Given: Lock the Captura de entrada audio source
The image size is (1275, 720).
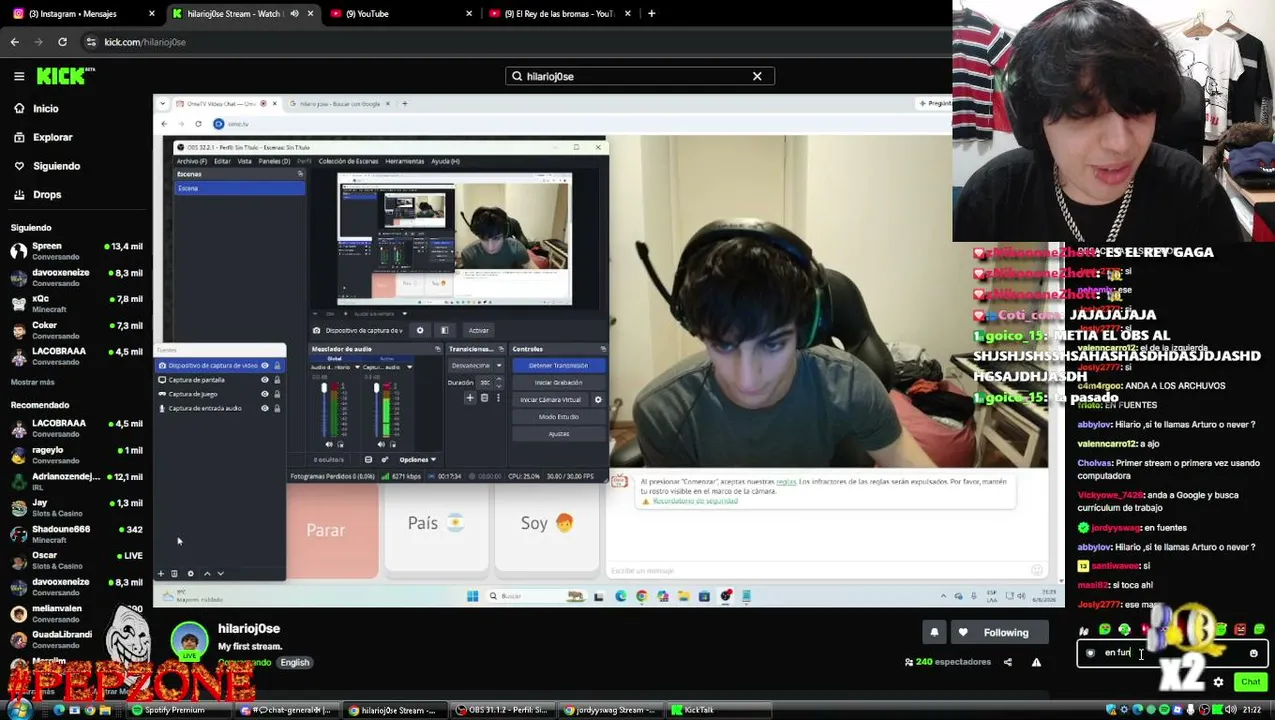Looking at the screenshot, I should tap(277, 408).
